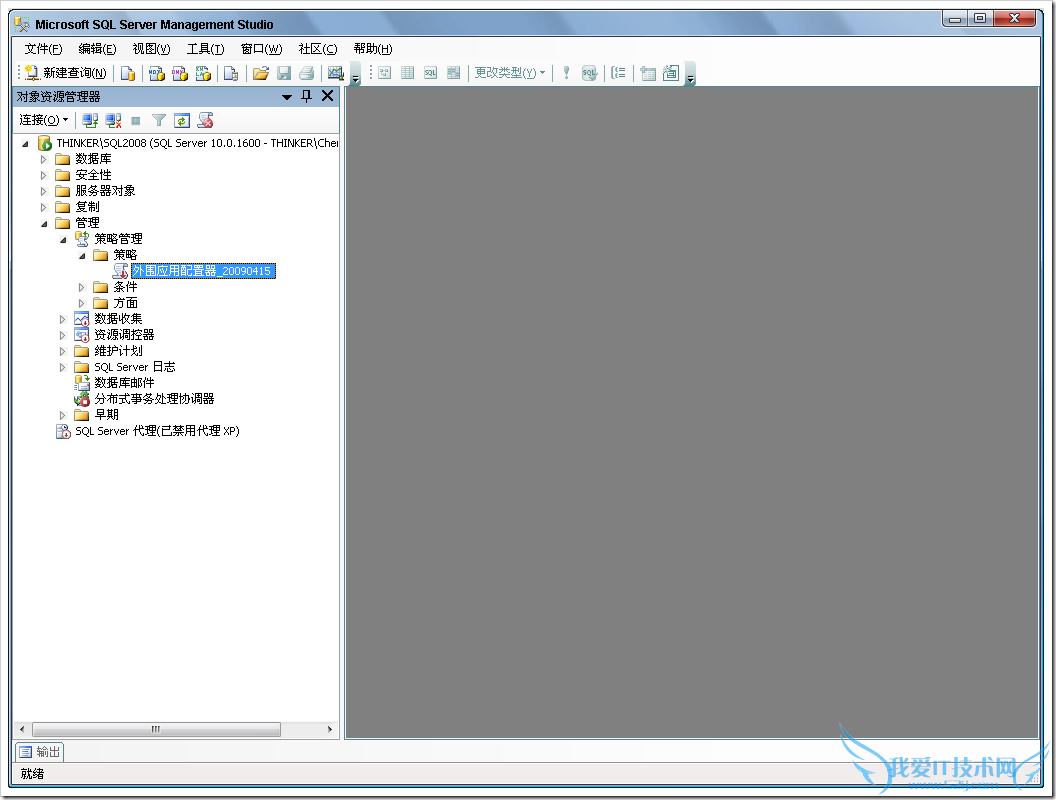Close the 对象资源管理器 panel
1056x800 pixels.
click(x=327, y=96)
